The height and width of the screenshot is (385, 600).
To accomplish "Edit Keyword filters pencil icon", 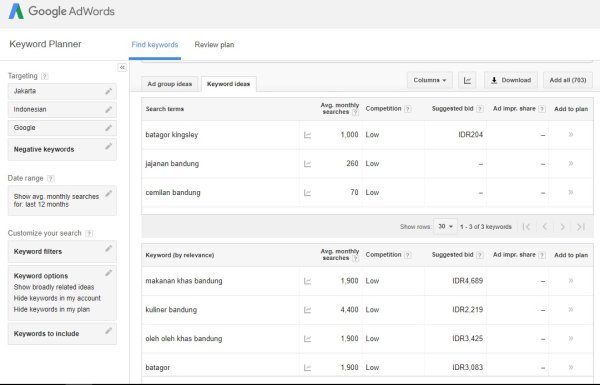I will (109, 249).
